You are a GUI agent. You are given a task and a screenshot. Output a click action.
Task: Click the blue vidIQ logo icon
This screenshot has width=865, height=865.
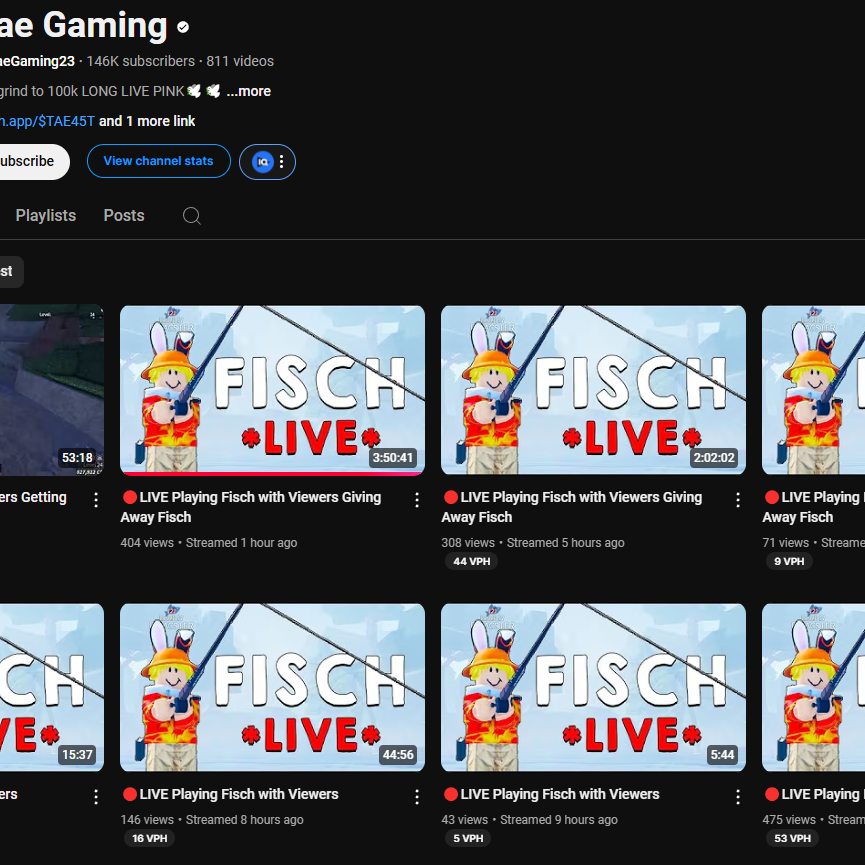[x=263, y=162]
